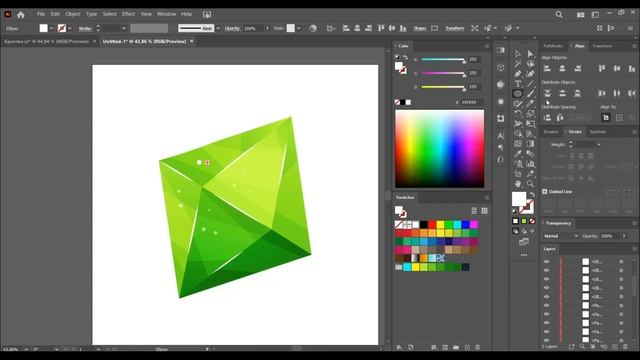Expand the Opacity arrow in Transparency panel

pos(624,236)
